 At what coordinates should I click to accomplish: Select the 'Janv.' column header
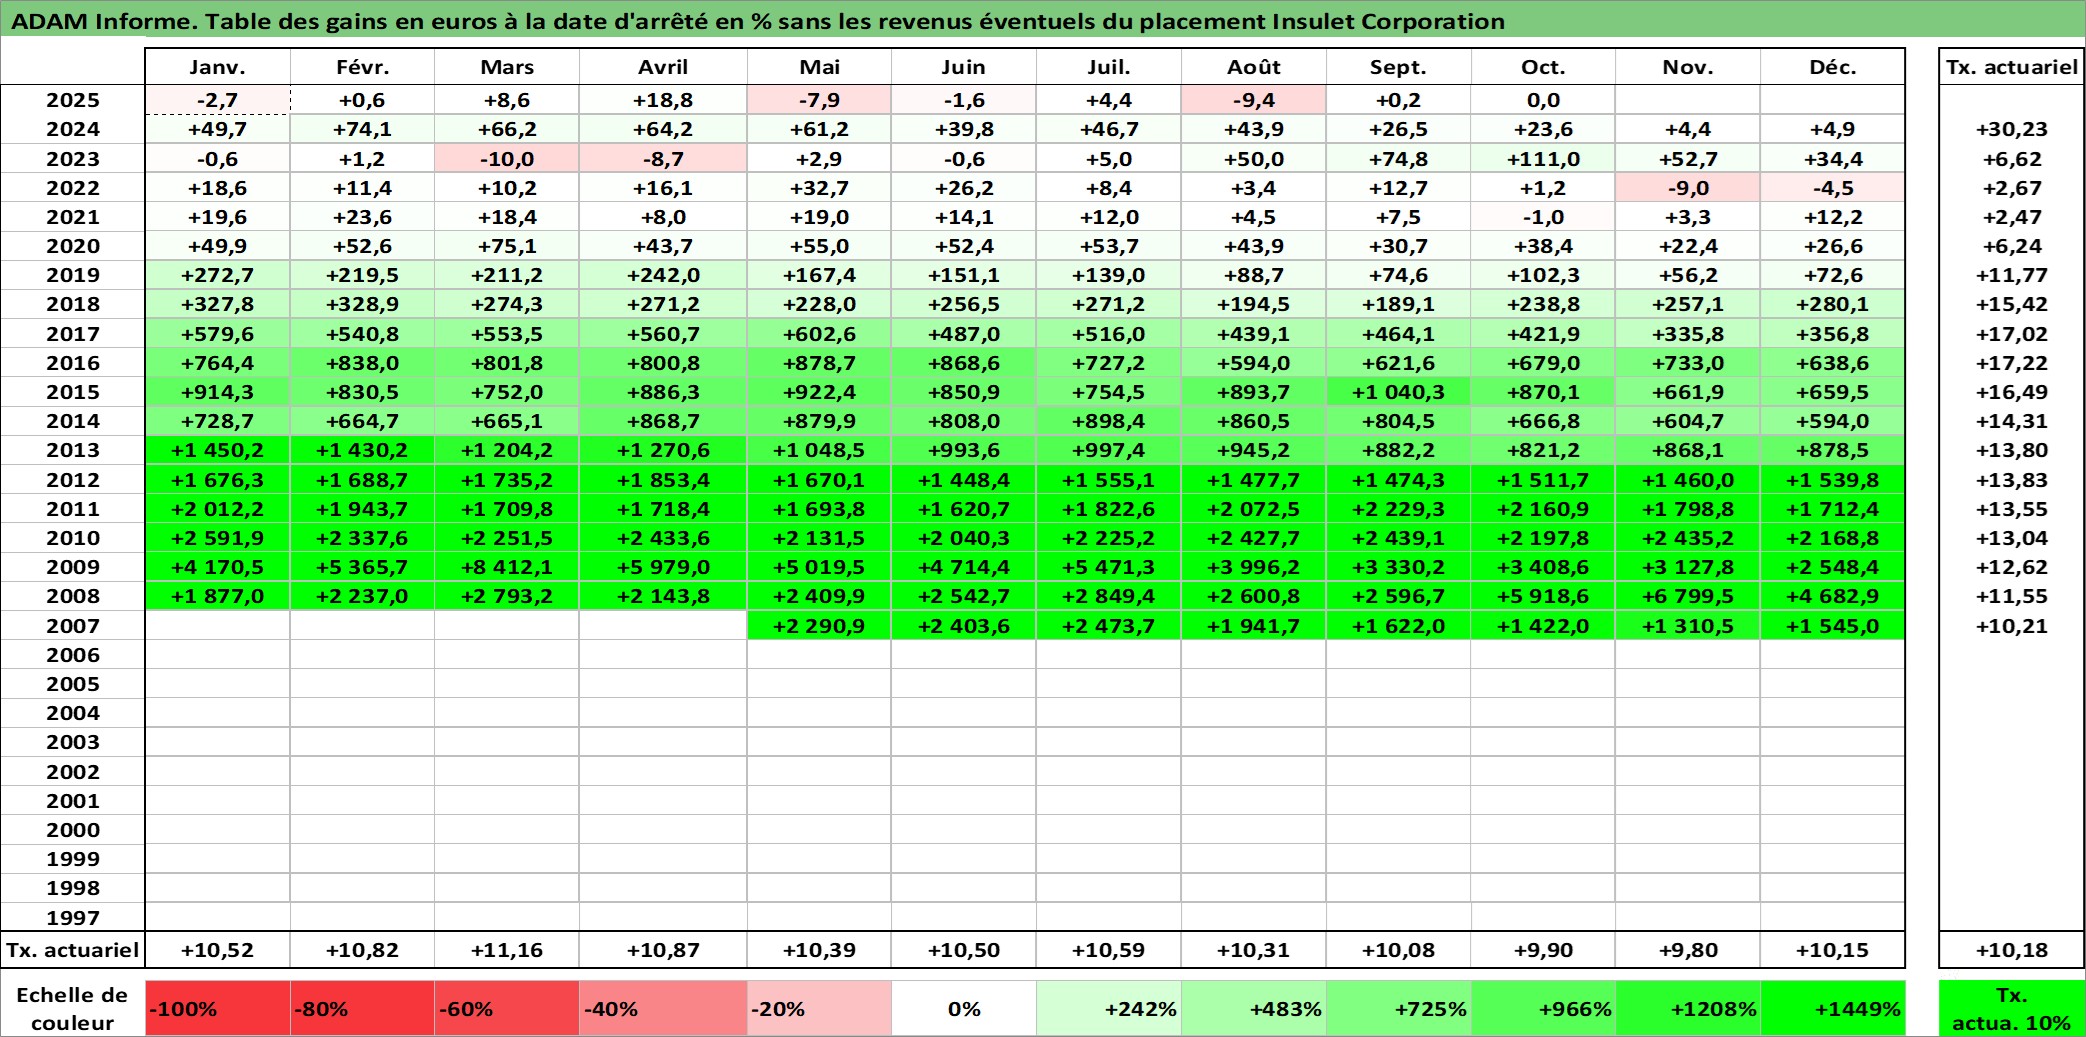click(217, 67)
